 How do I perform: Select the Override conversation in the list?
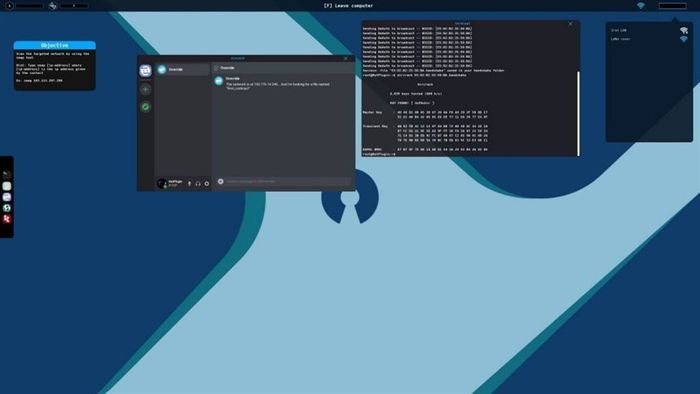click(183, 69)
